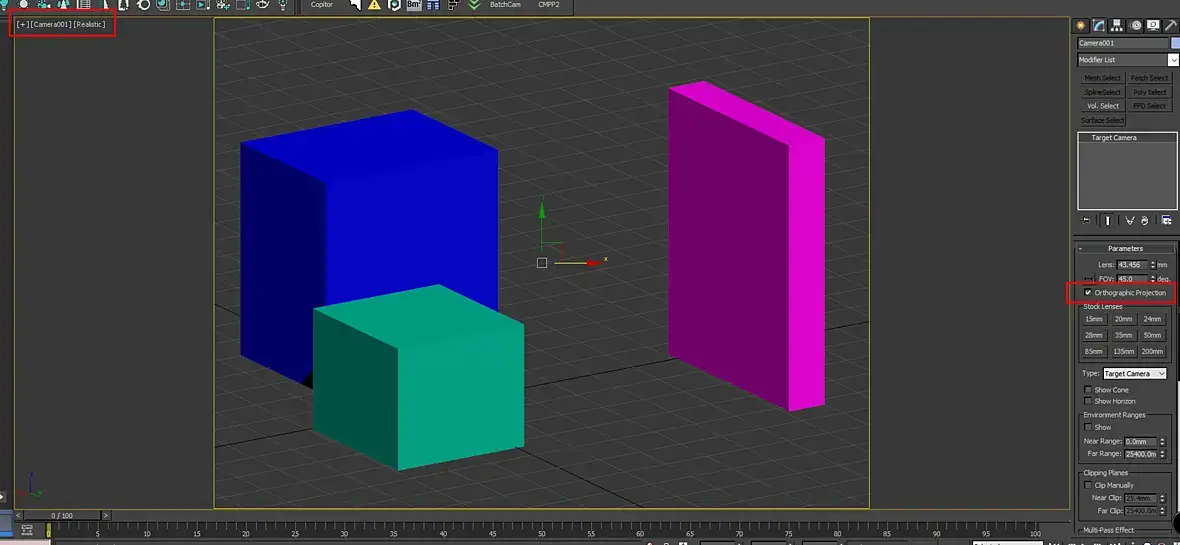1180x545 pixels.
Task: Click the Mesh Select modifier button
Action: (x=1102, y=78)
